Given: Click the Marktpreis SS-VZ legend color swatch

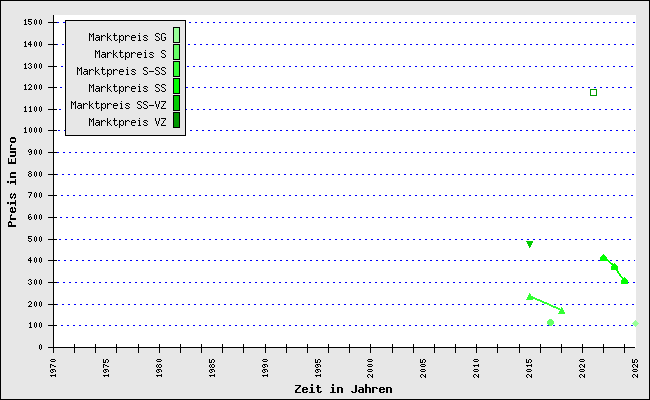Looking at the screenshot, I should click(176, 103).
